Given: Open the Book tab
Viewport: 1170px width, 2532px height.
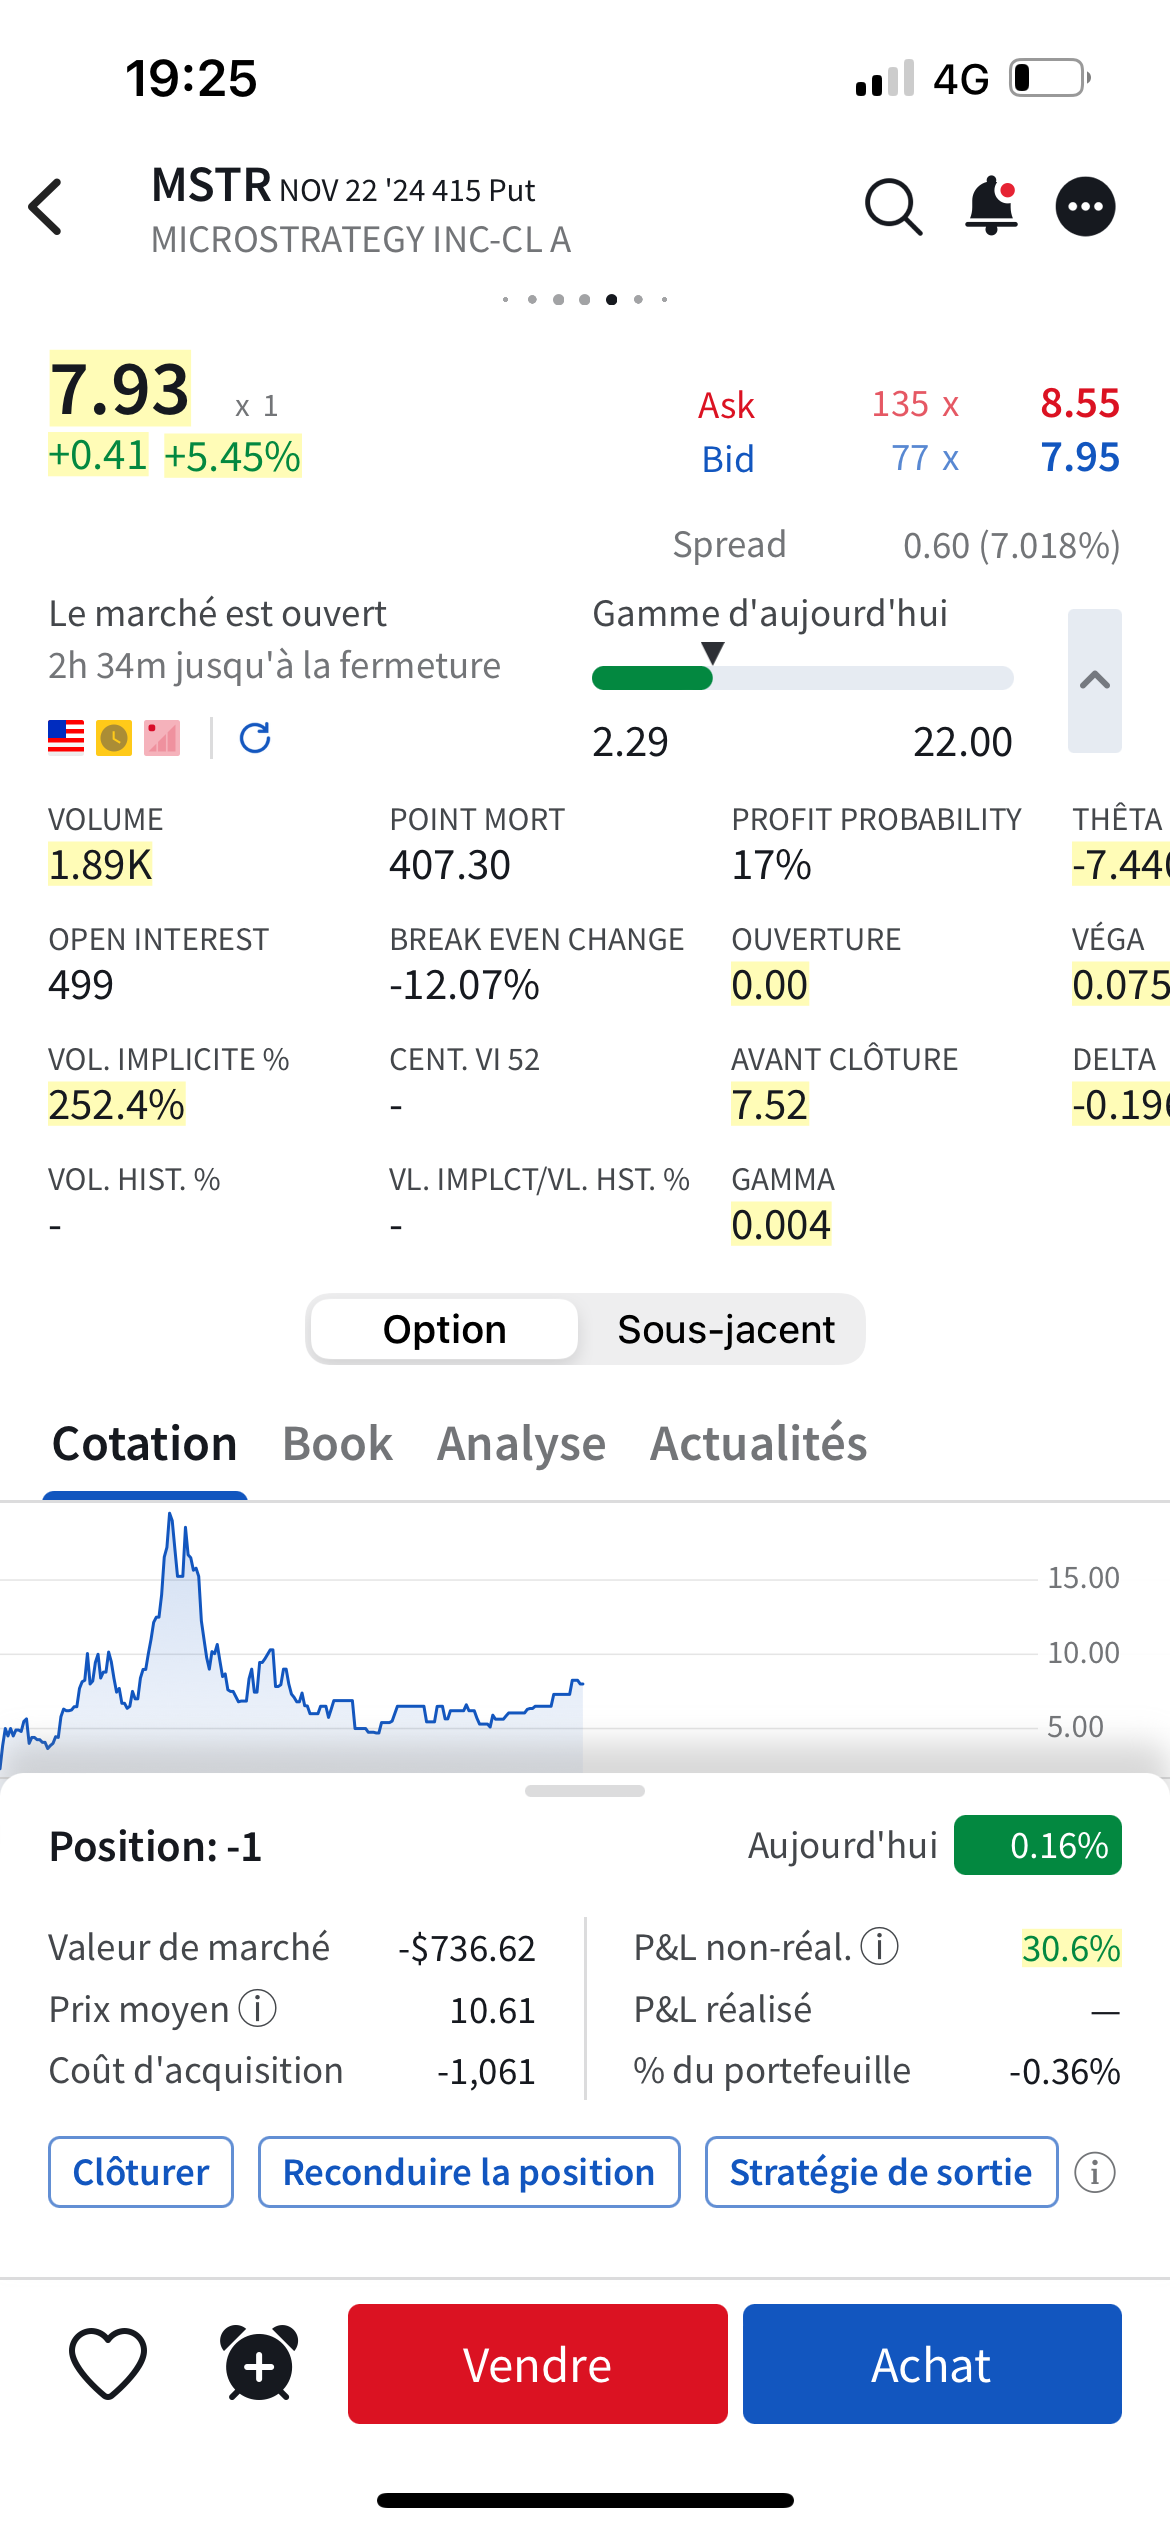Looking at the screenshot, I should pos(337,1444).
